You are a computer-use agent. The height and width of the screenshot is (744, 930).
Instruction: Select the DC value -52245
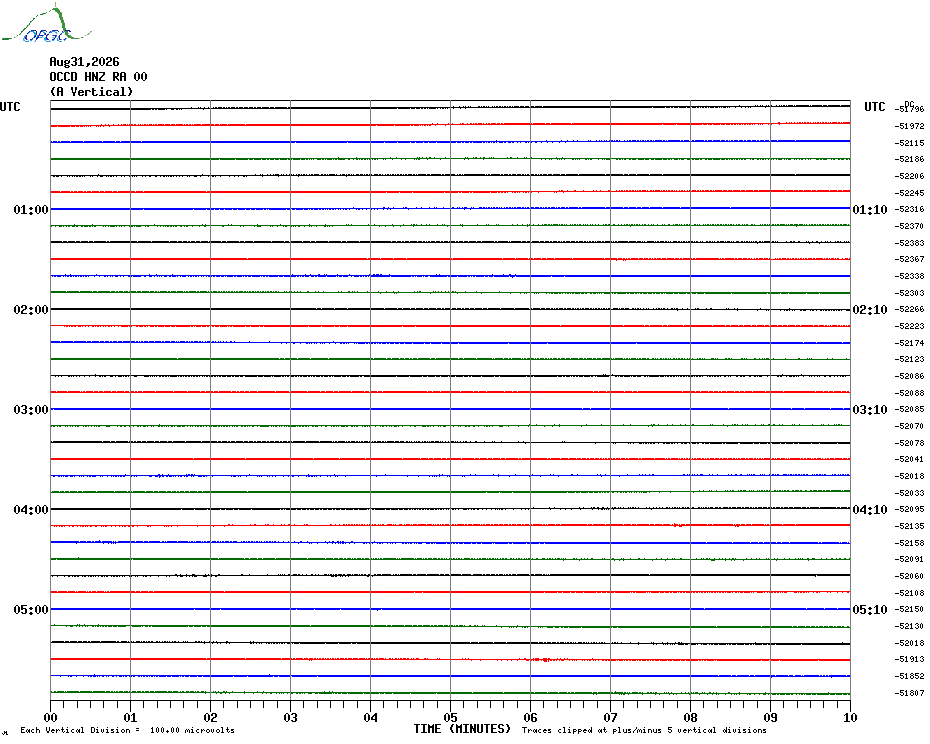909,193
